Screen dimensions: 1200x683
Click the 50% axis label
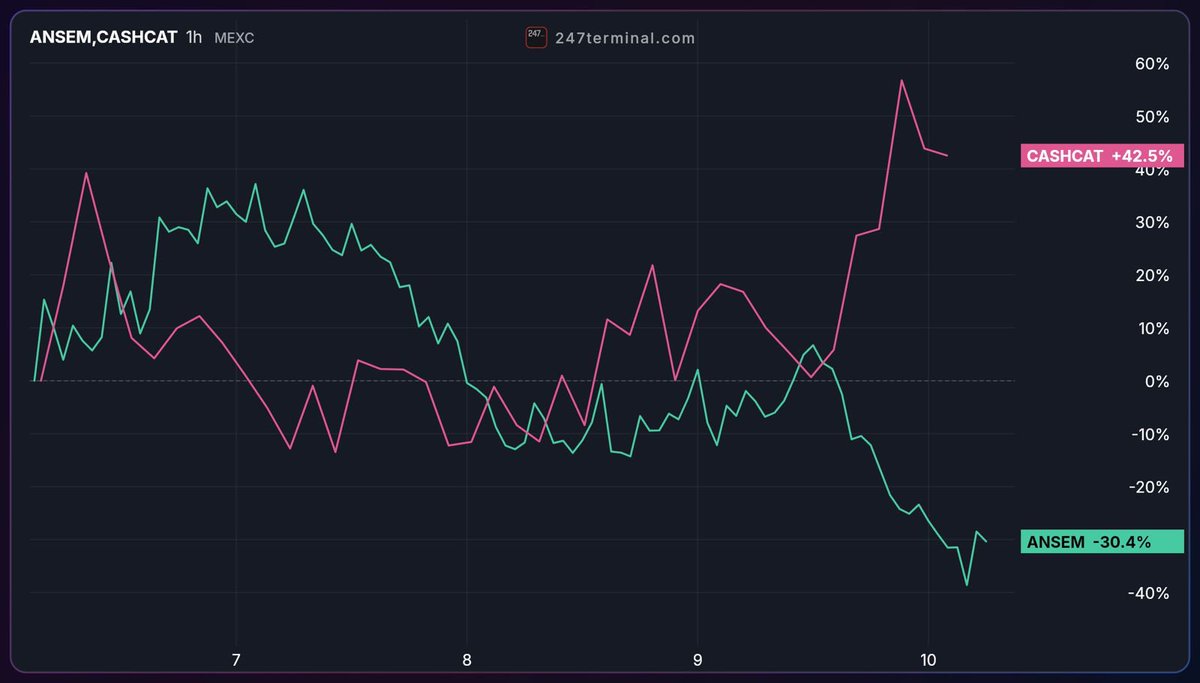(x=1151, y=117)
